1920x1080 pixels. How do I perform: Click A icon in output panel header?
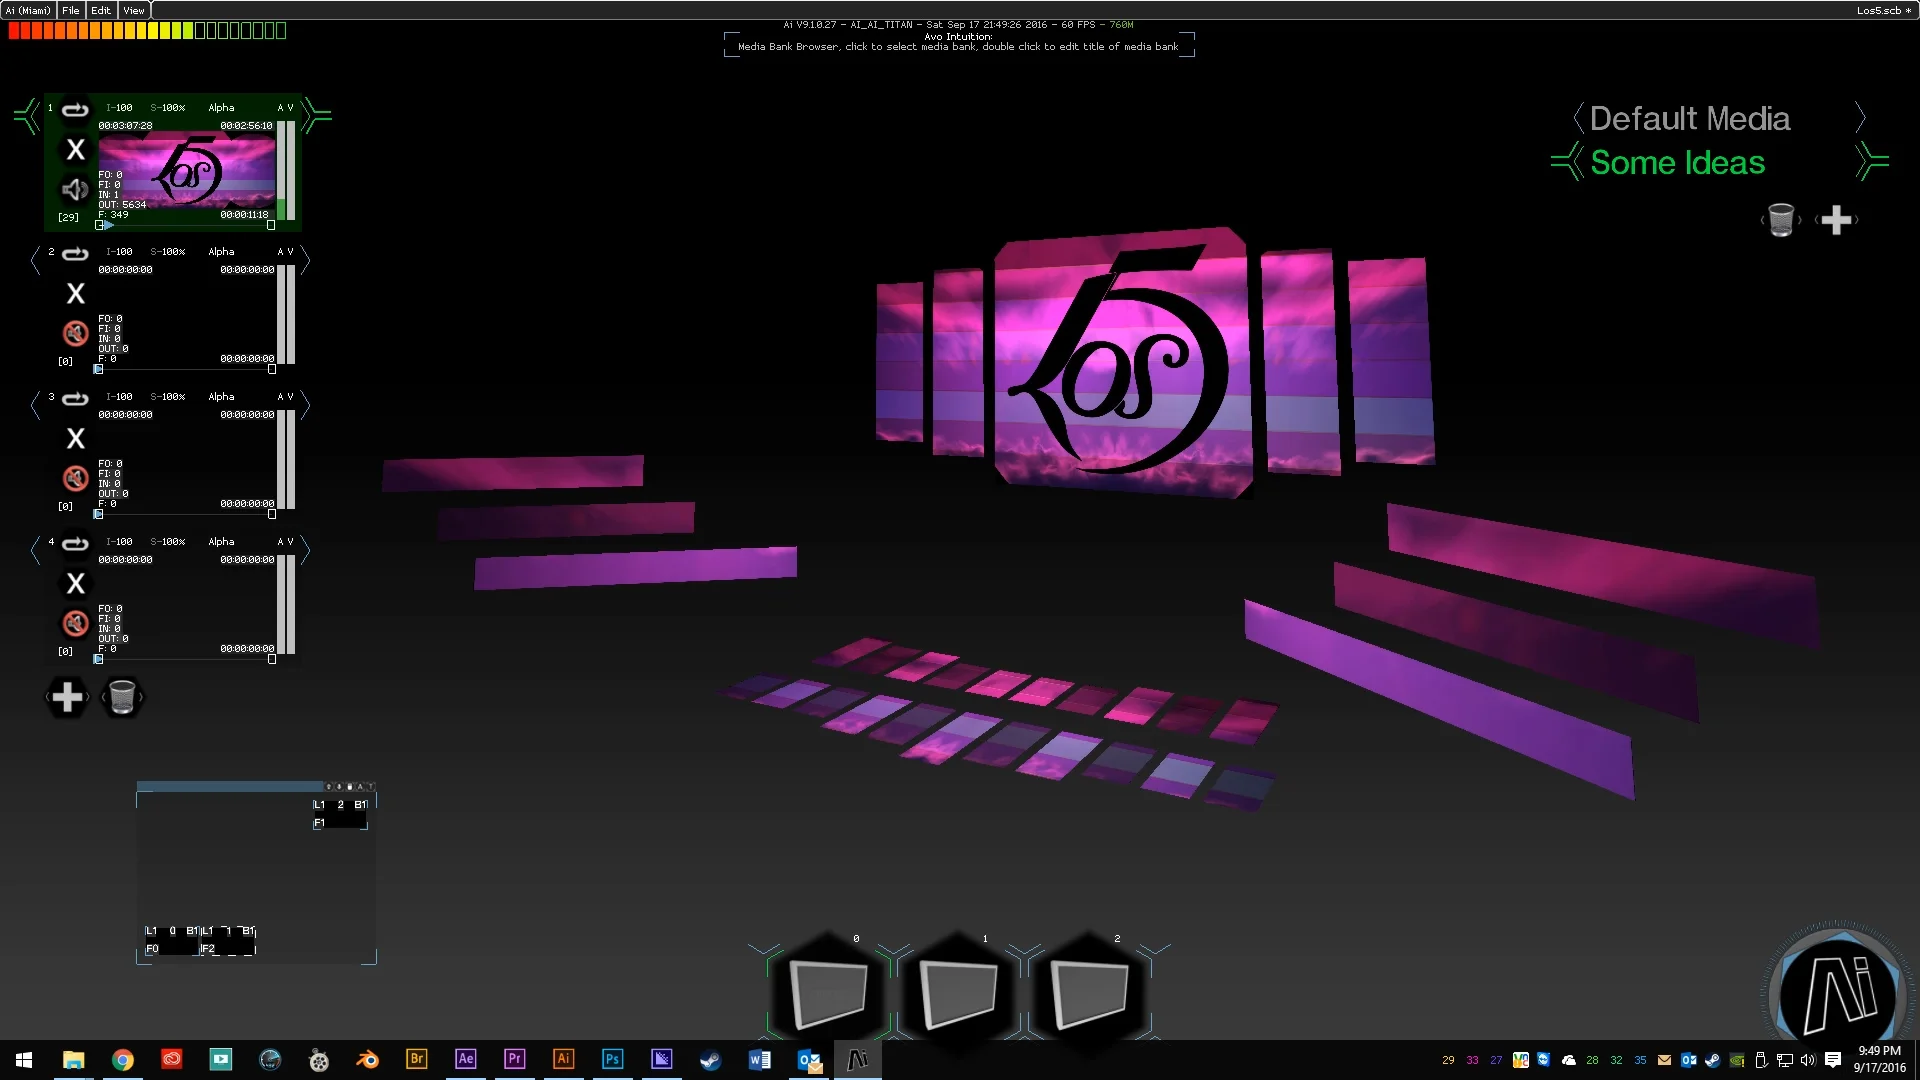tap(360, 787)
